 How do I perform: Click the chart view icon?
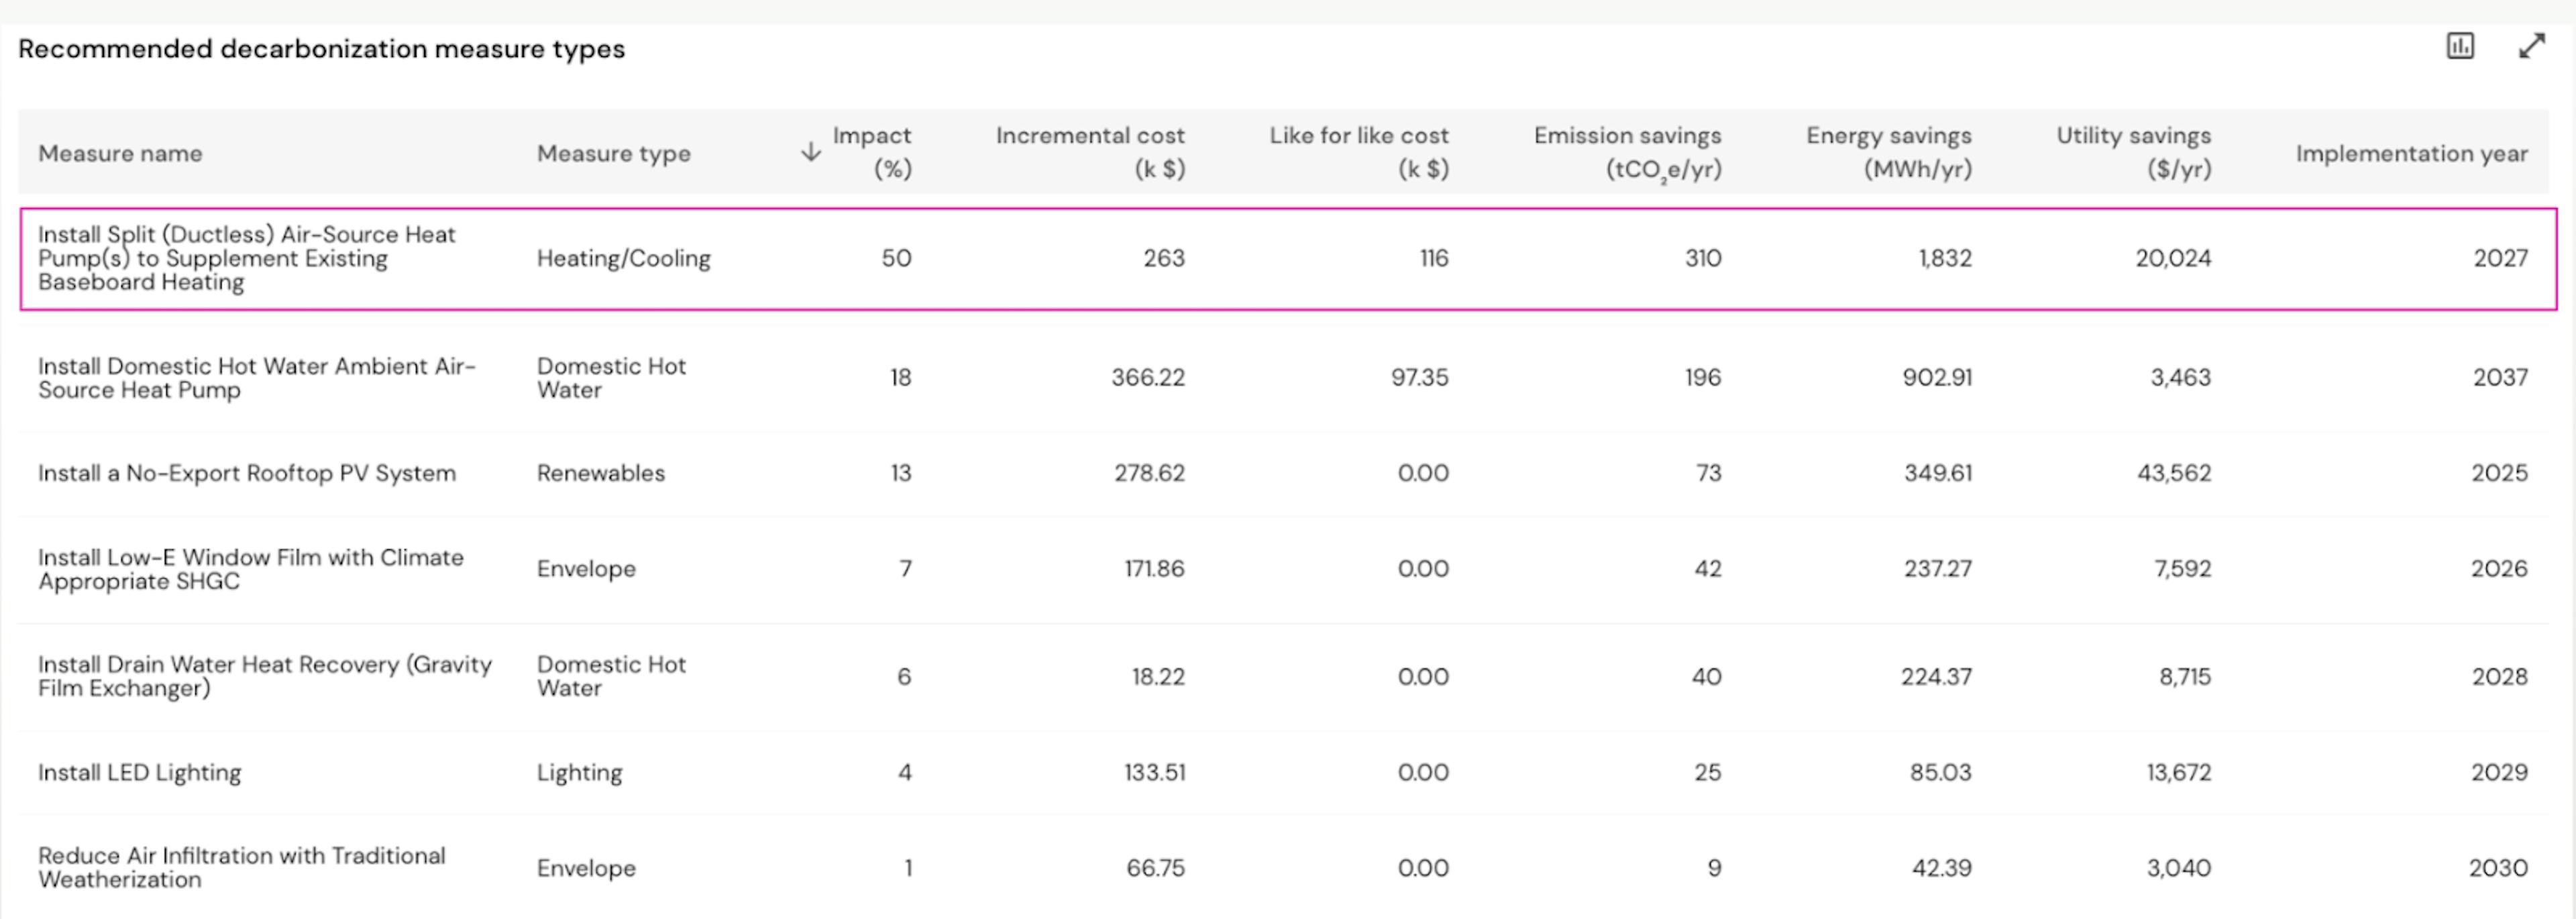pos(2460,46)
